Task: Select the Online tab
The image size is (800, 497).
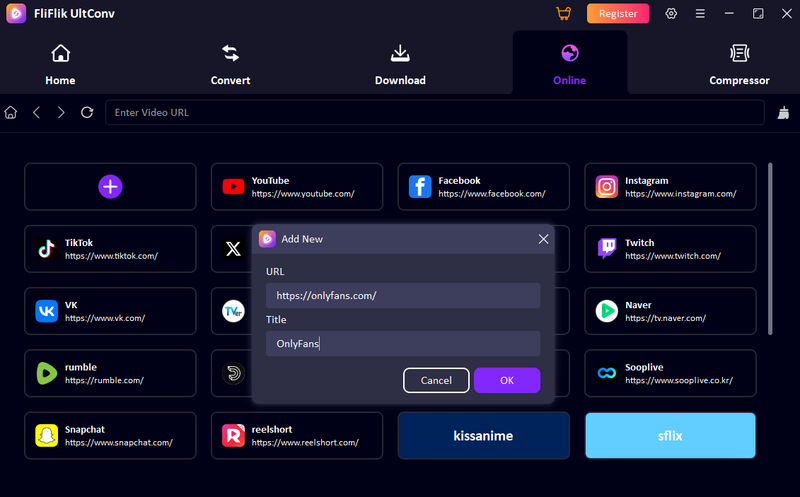Action: (x=569, y=64)
